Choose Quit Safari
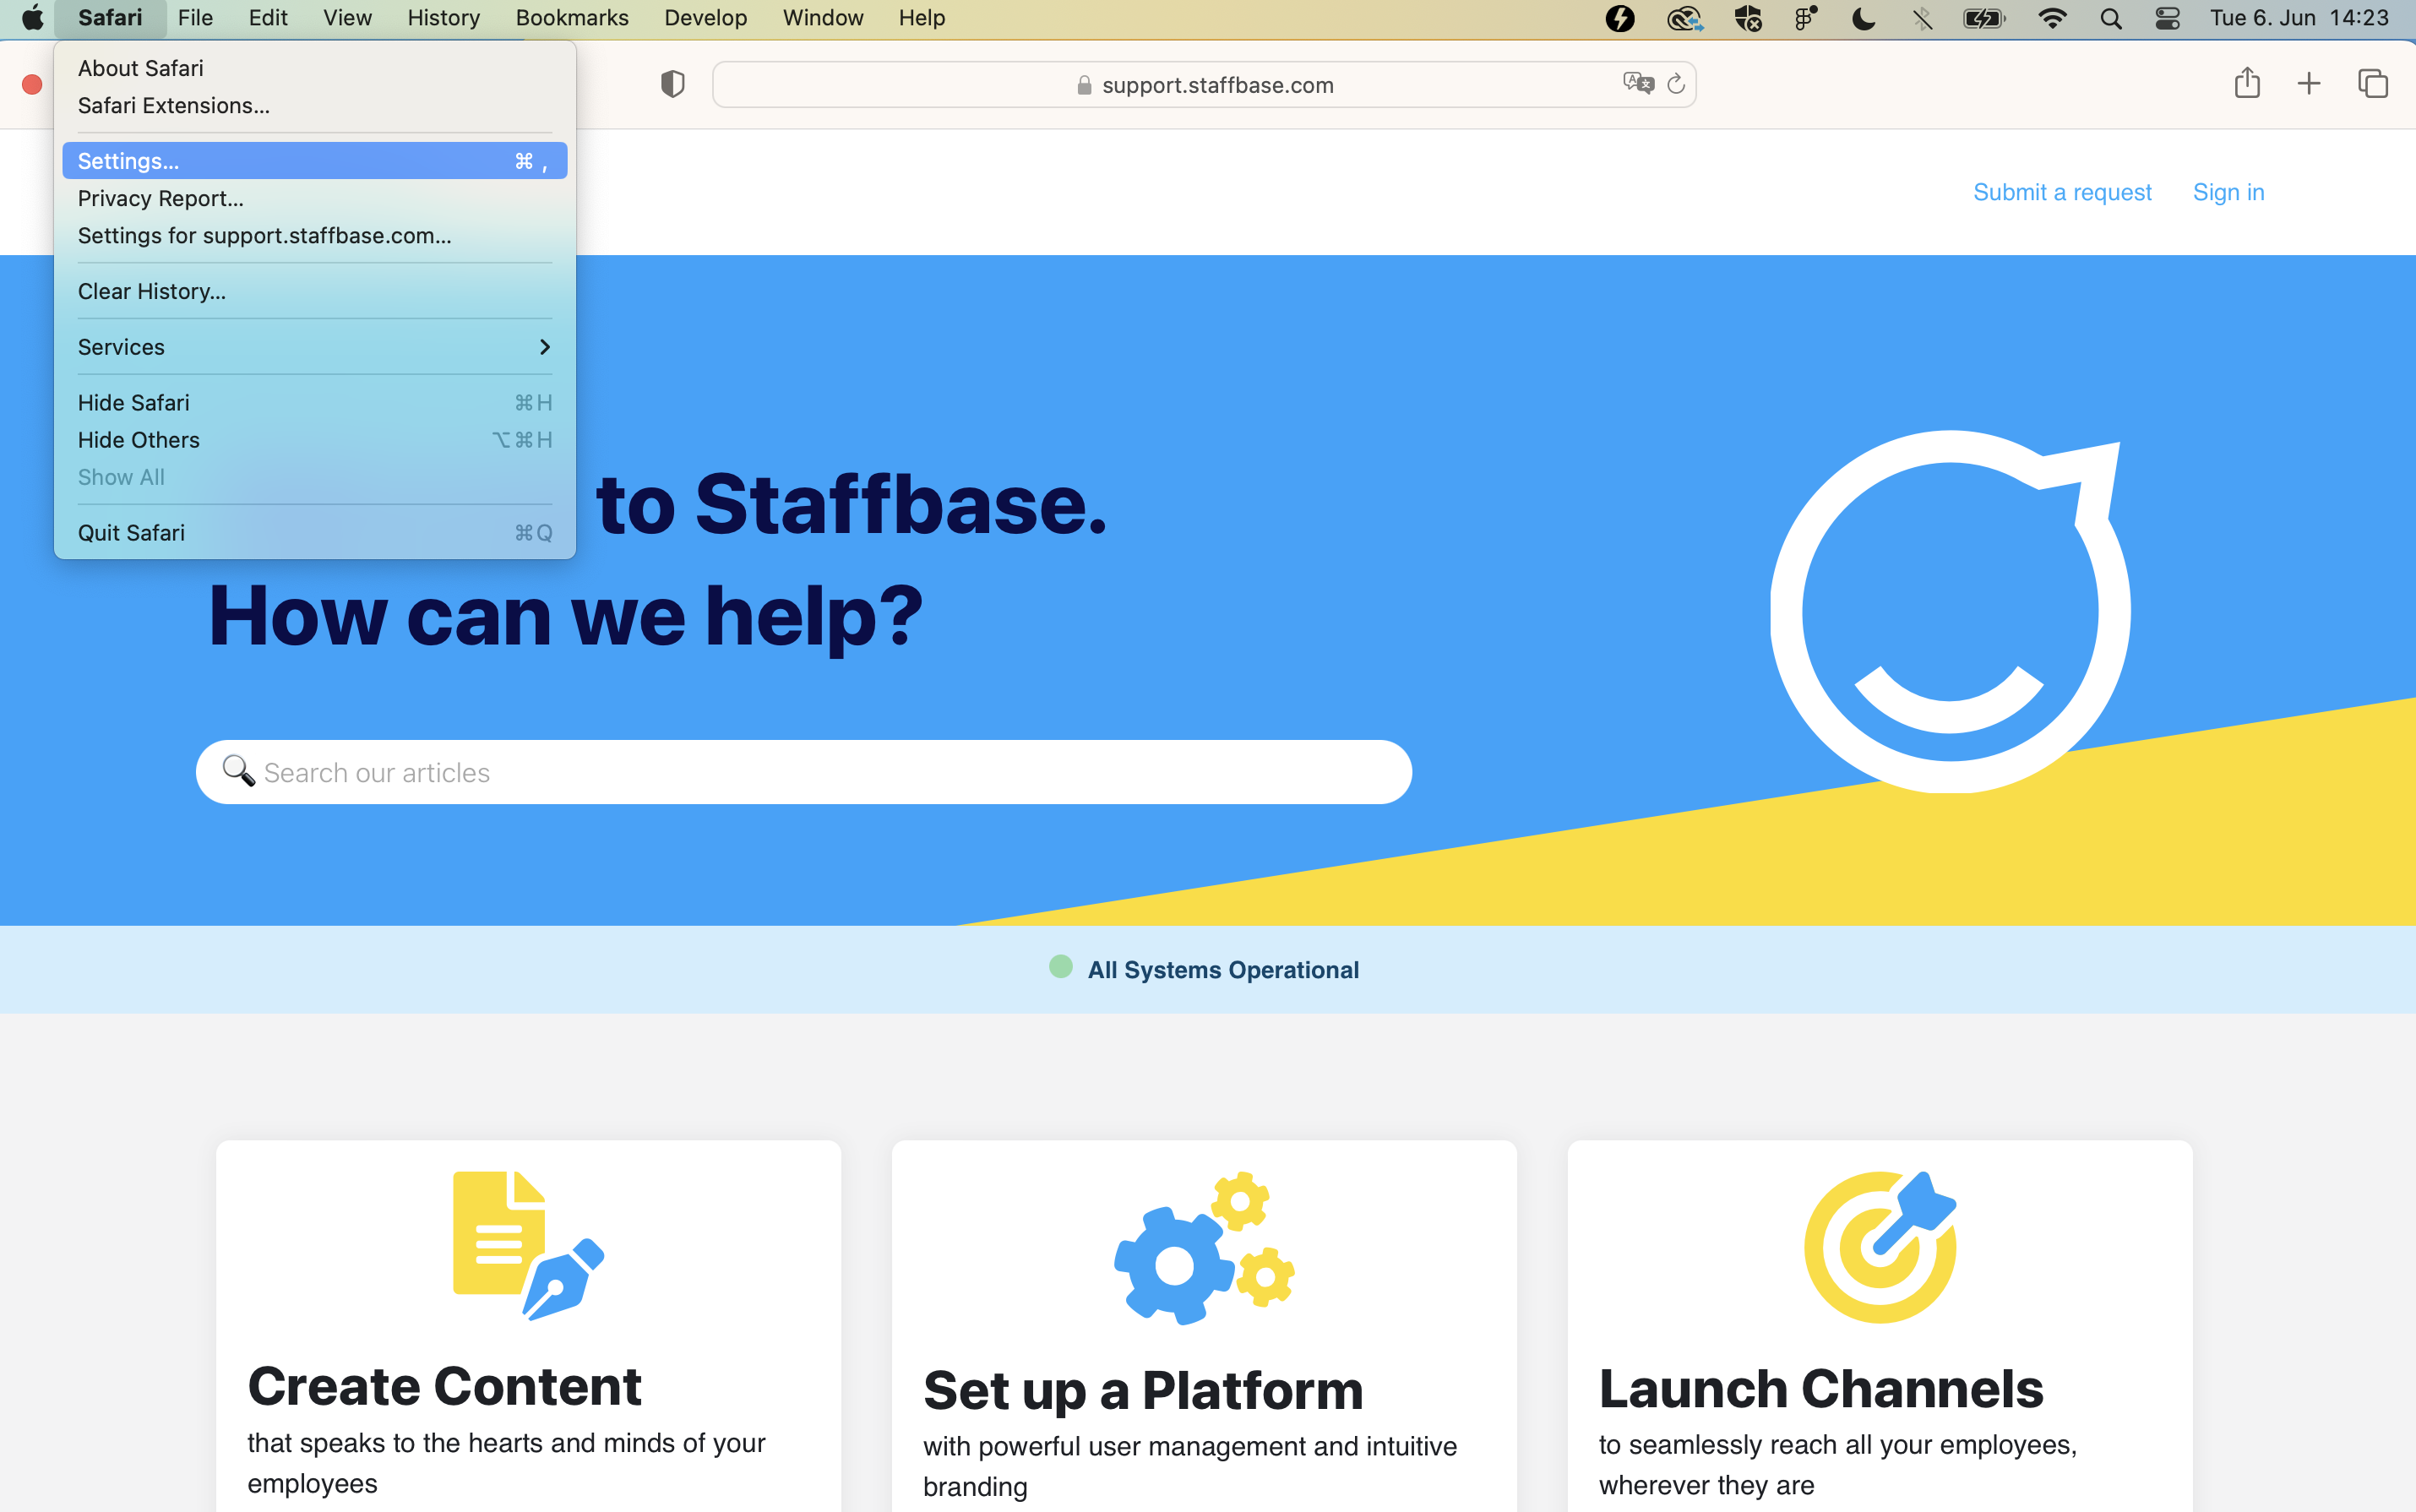Screen dimensions: 2416x1512 point(315,533)
